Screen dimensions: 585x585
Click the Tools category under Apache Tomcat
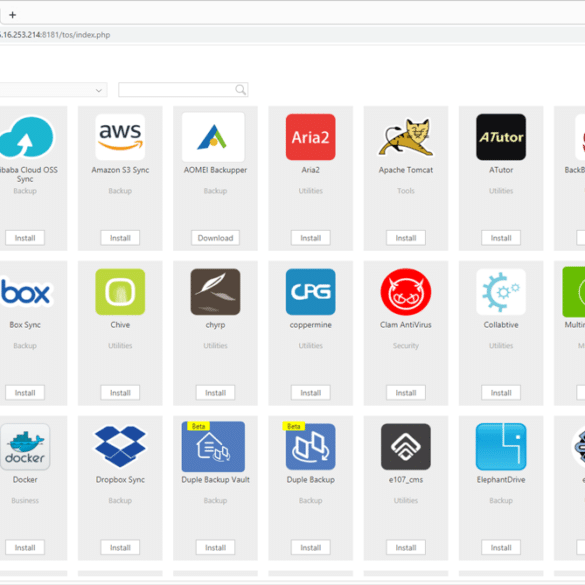click(406, 191)
